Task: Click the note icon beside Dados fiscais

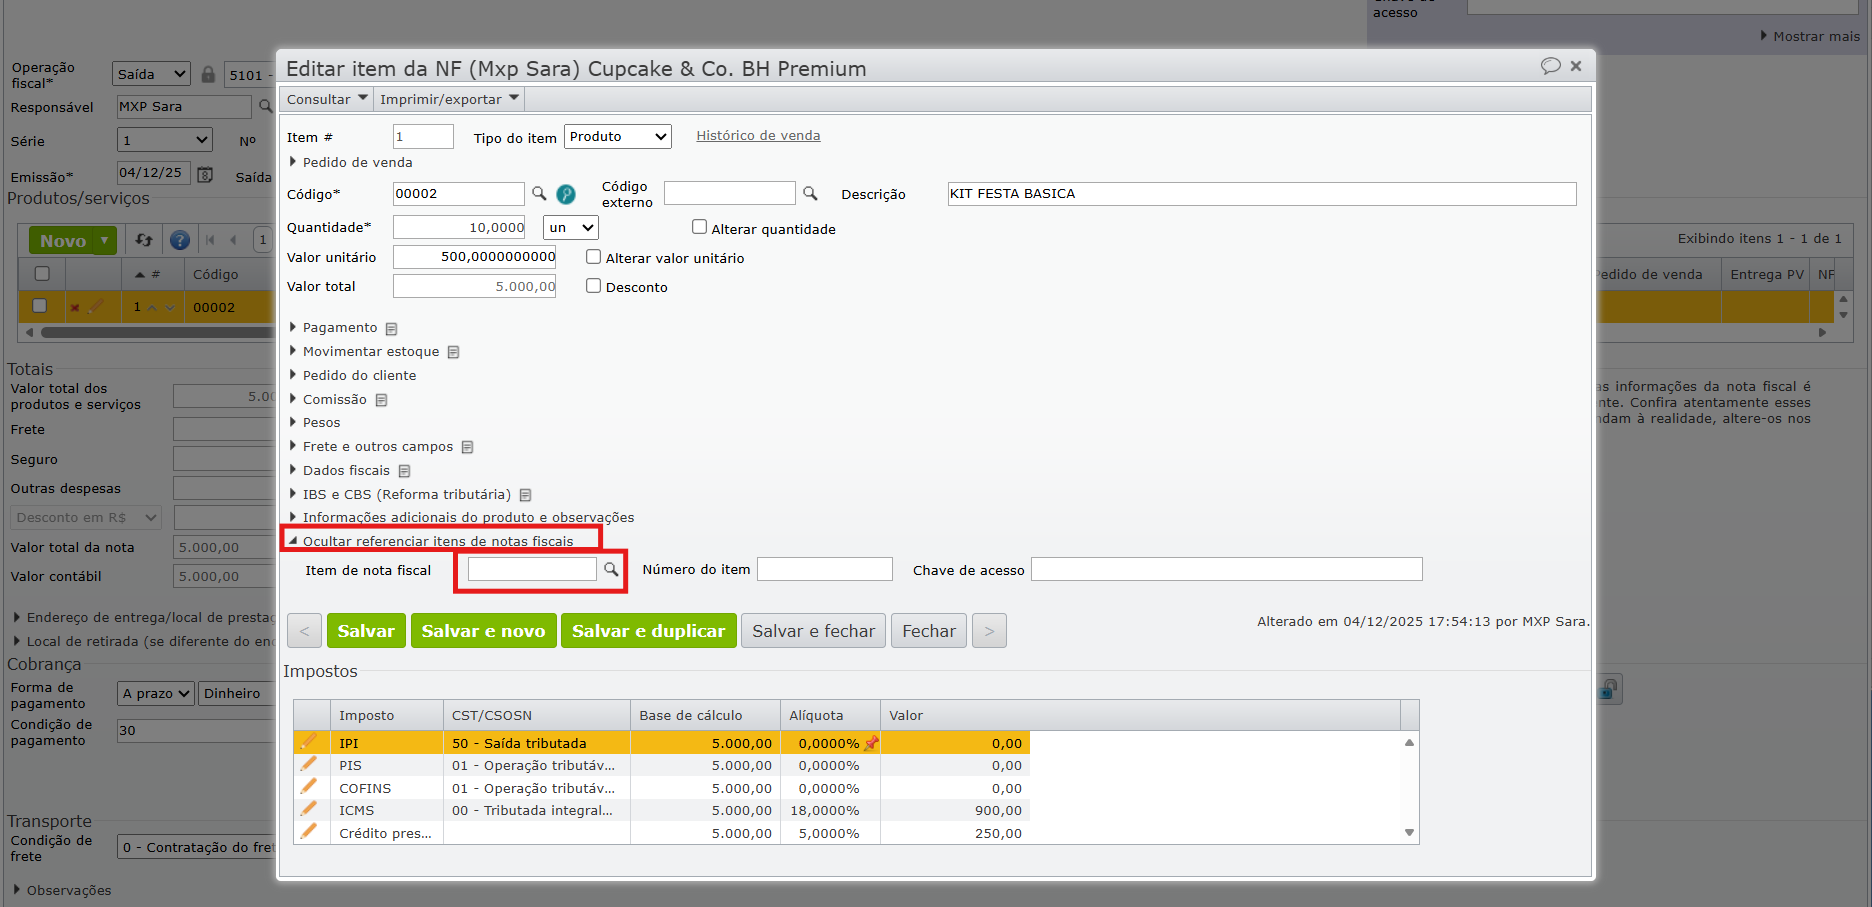Action: [404, 471]
